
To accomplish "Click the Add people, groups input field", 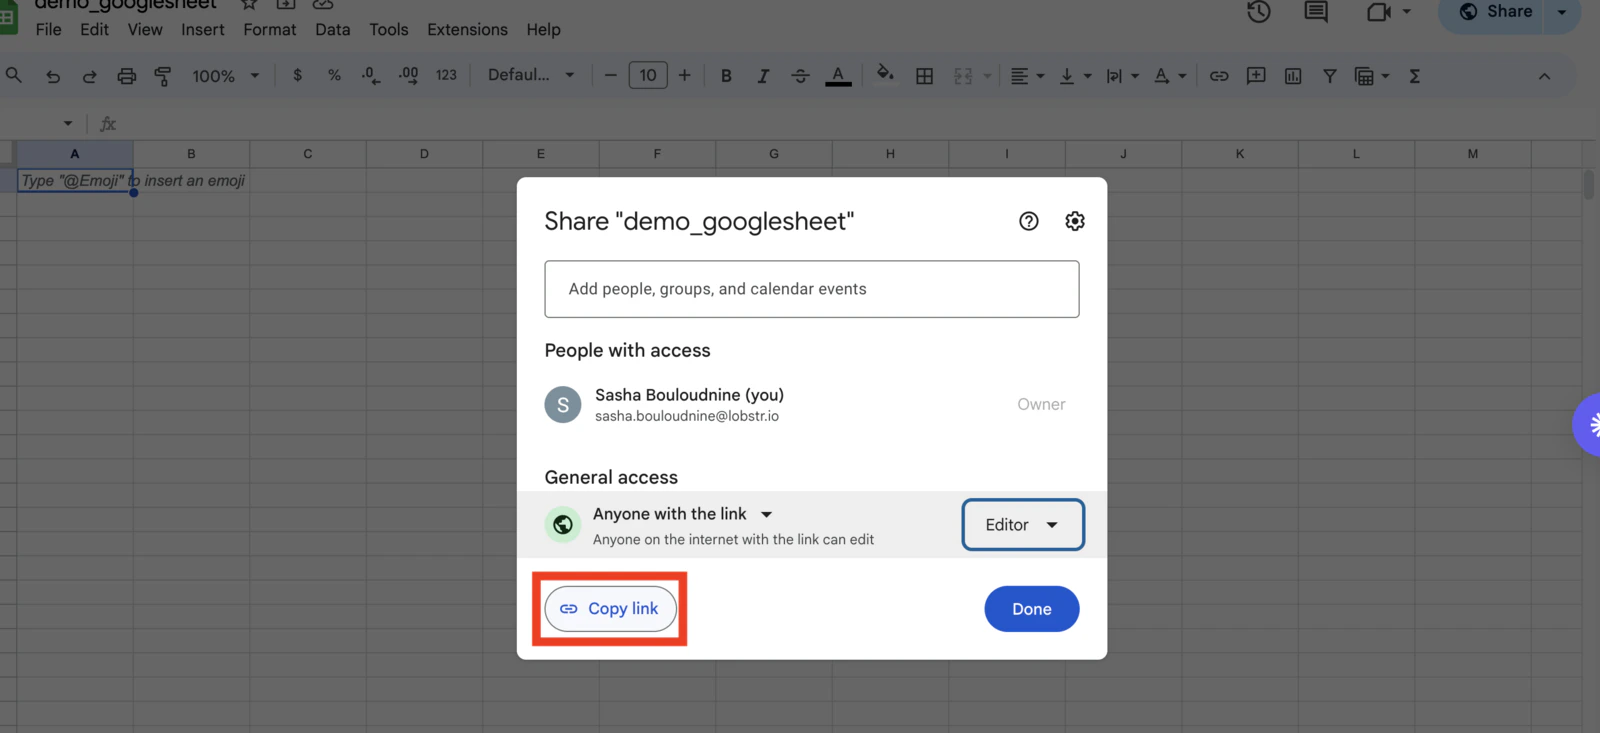I will point(811,289).
